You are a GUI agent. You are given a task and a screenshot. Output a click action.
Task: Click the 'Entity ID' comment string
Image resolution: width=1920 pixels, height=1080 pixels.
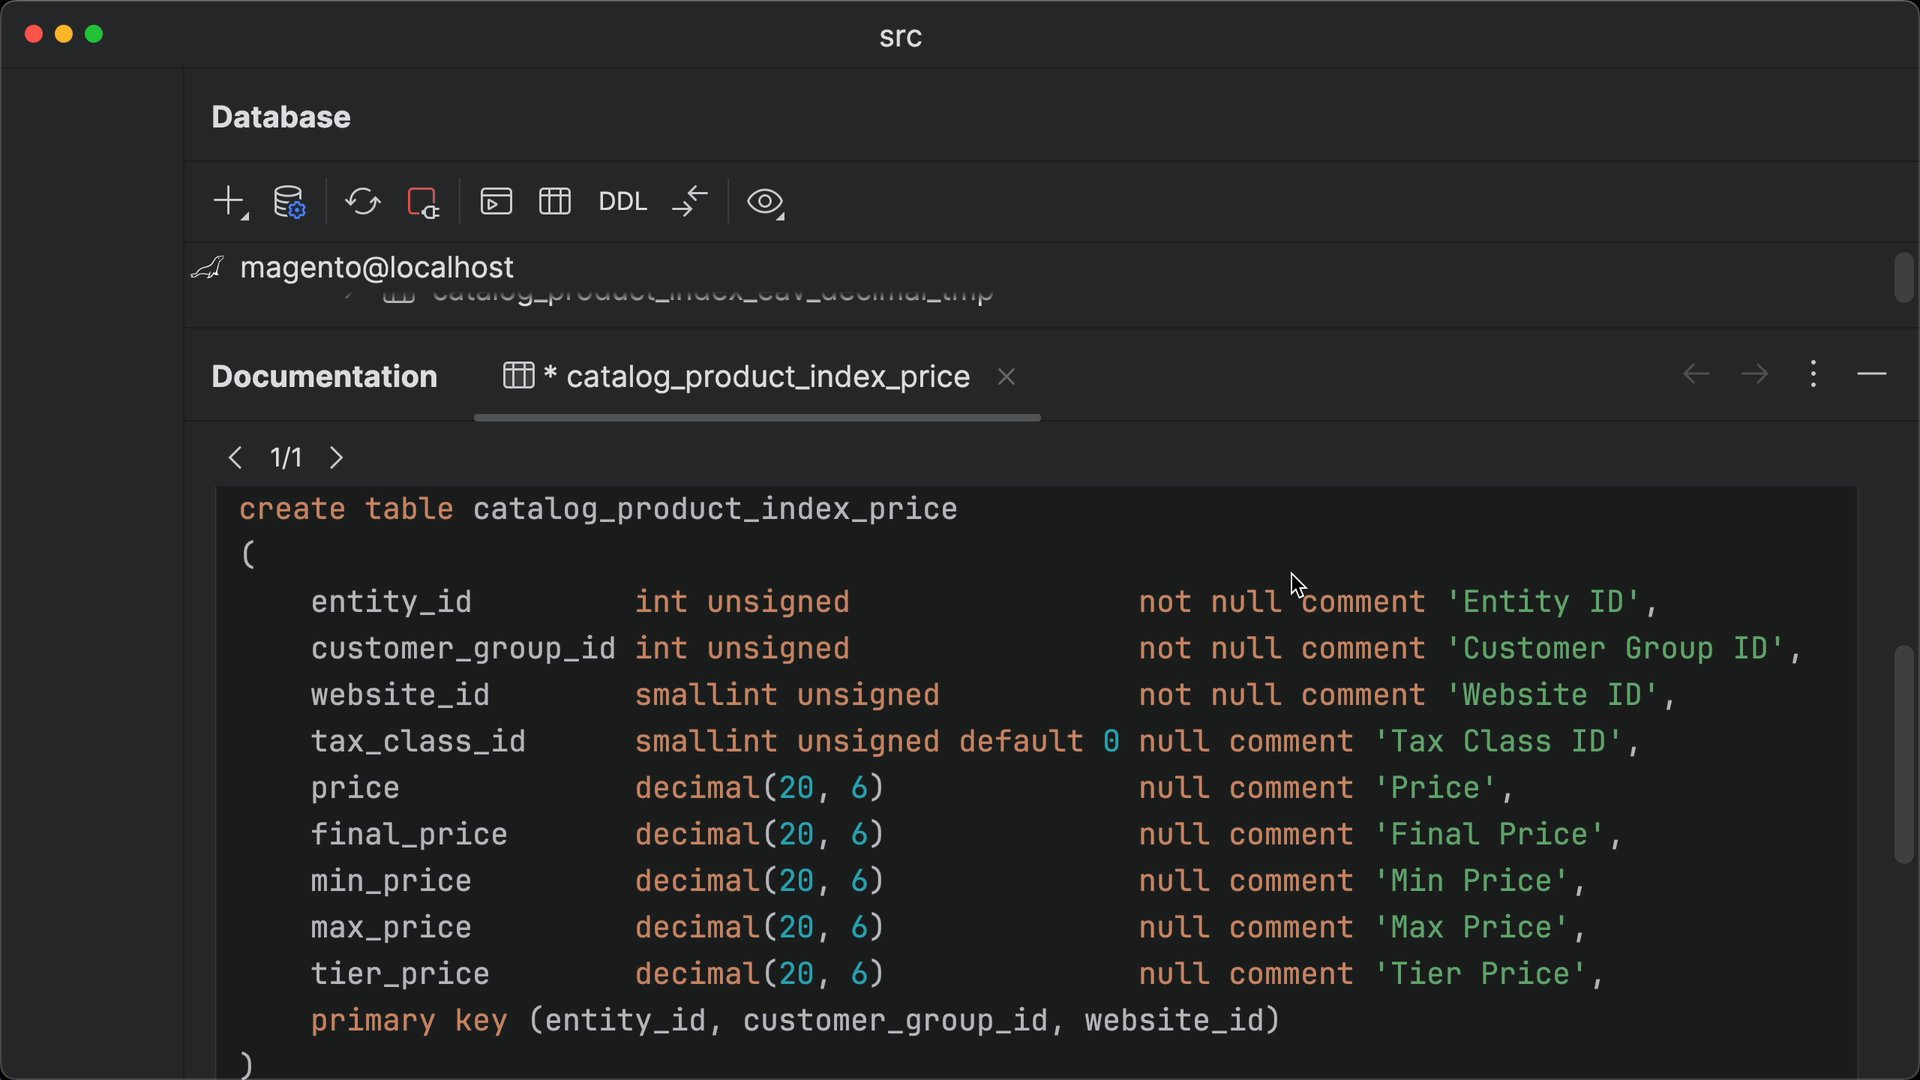[1543, 602]
